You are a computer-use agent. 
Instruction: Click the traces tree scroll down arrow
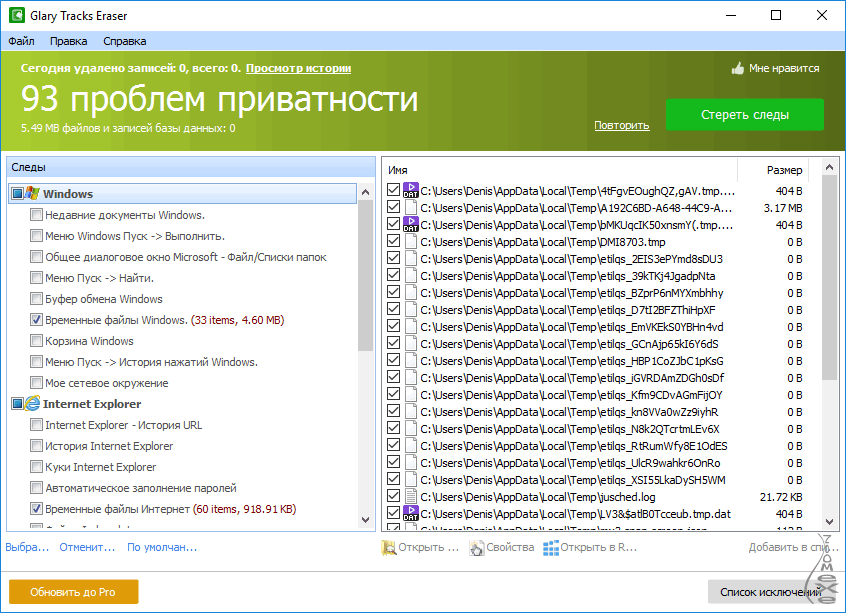pos(365,520)
